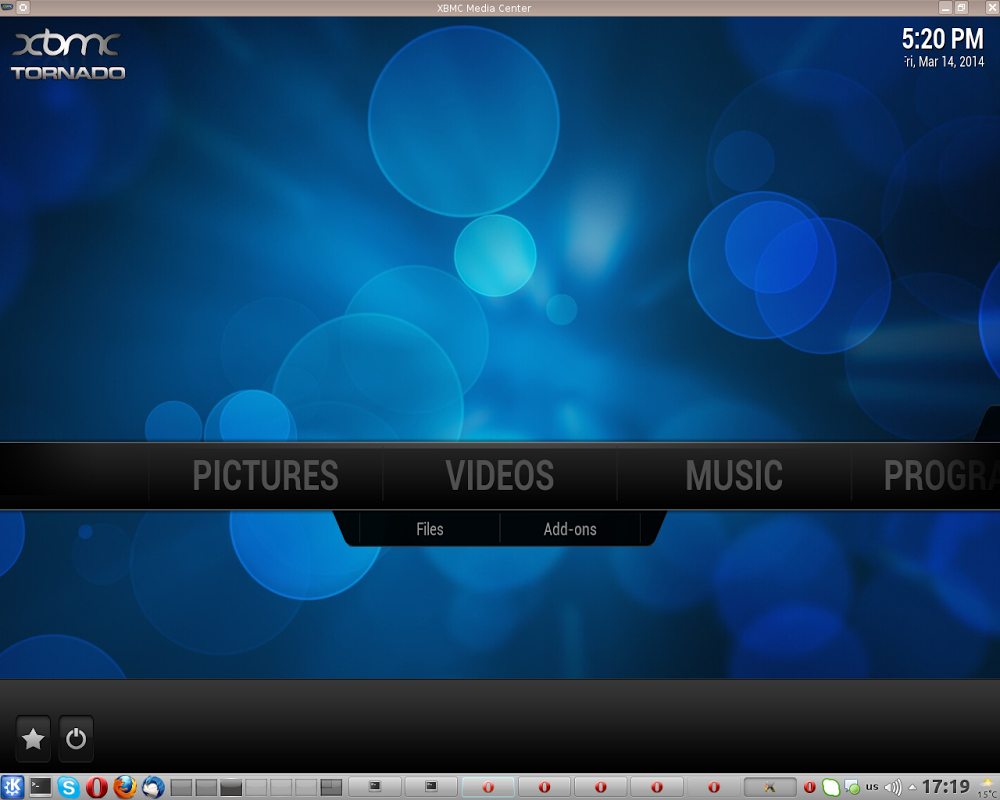
Task: Open the chat tray icon with green dot
Action: [852, 787]
